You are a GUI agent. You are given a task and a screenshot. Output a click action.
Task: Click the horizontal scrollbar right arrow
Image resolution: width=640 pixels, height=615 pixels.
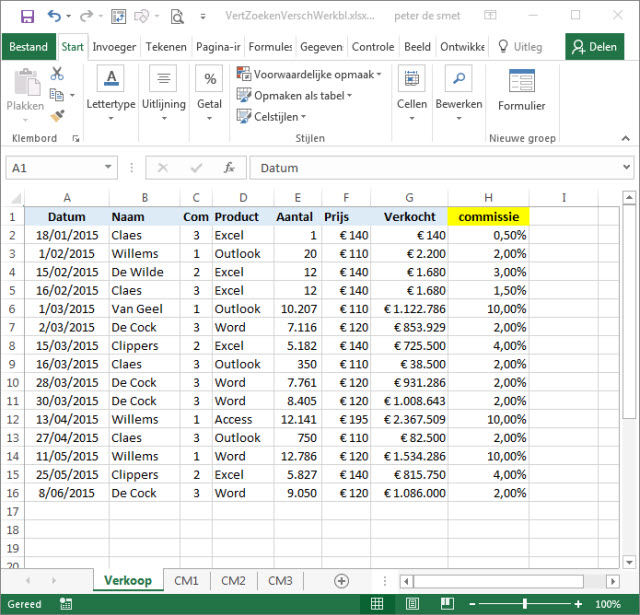click(612, 581)
